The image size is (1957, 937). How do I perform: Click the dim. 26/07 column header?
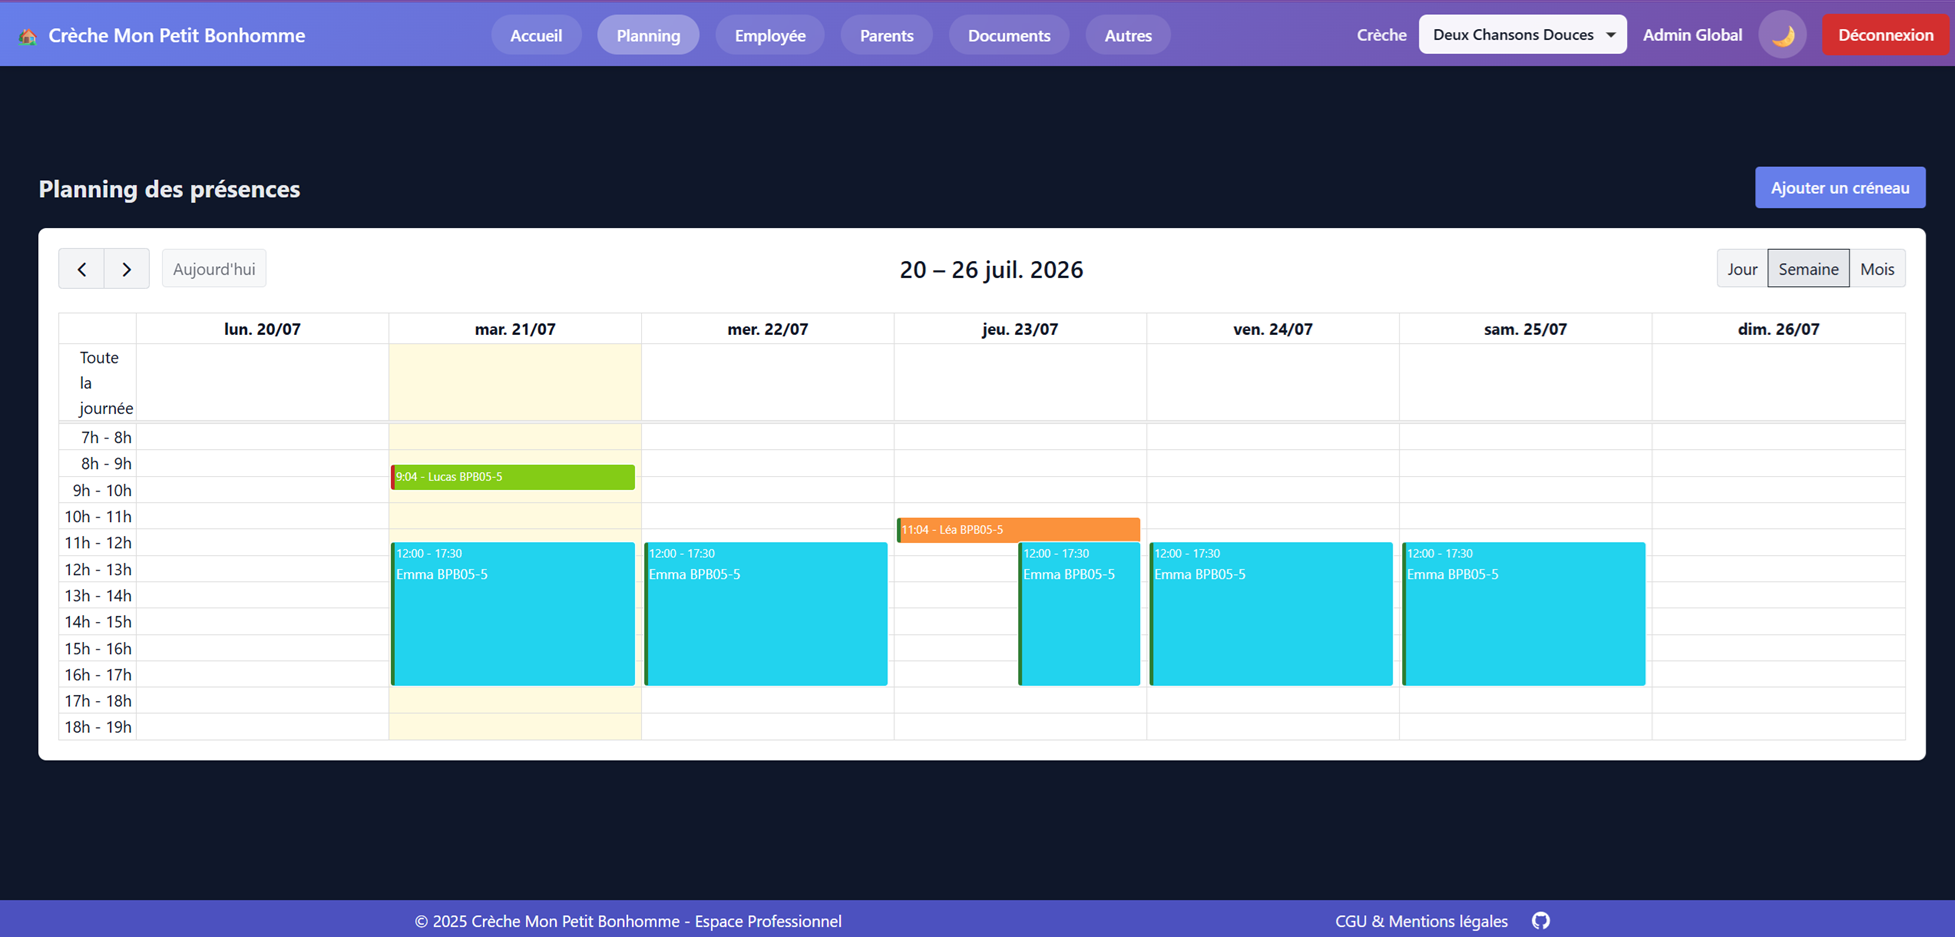tap(1778, 329)
